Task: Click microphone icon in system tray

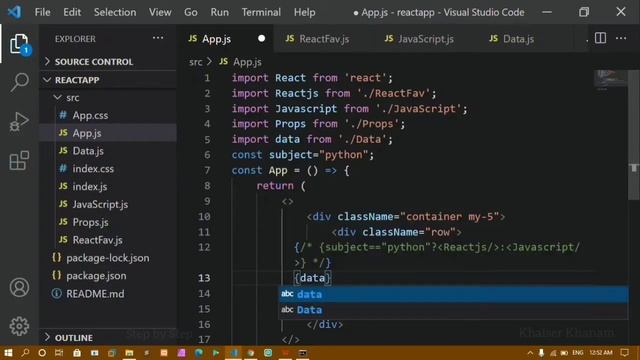Action: coord(541,353)
